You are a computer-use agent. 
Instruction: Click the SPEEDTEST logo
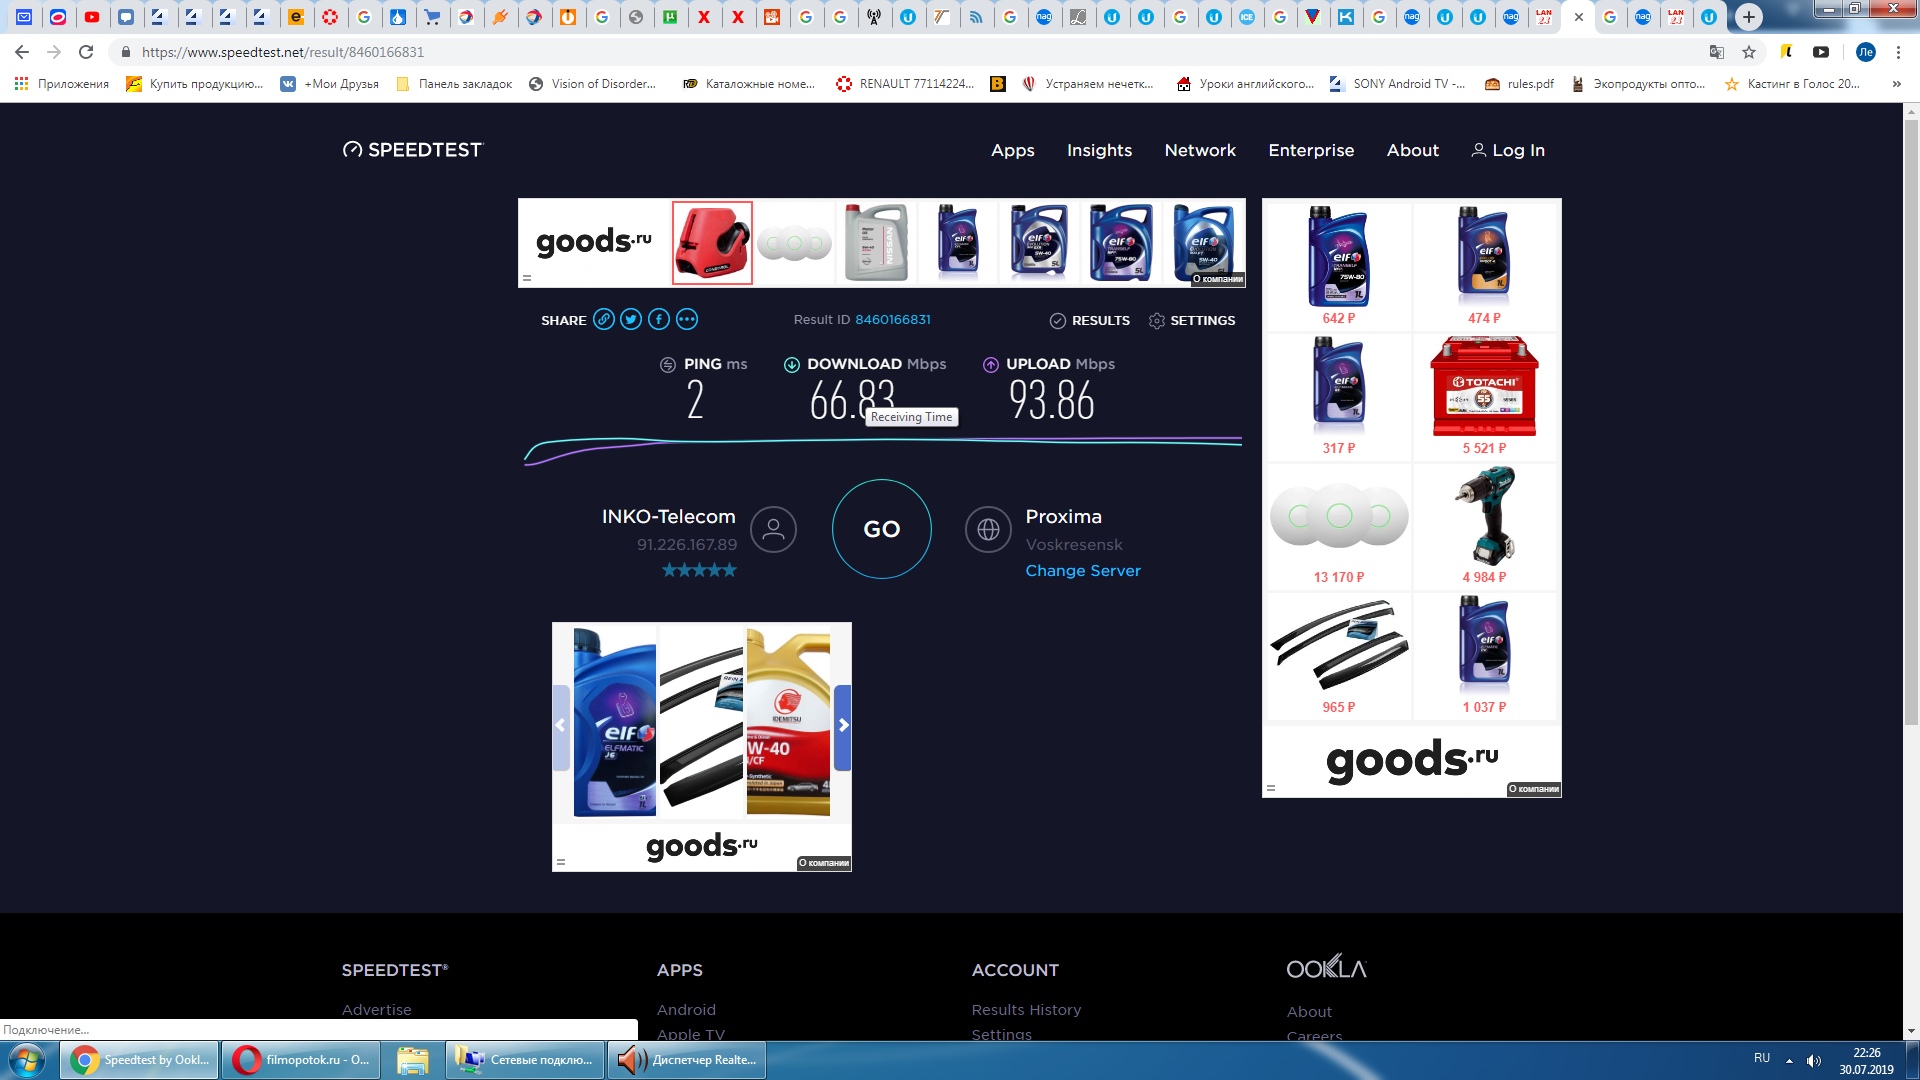[x=412, y=150]
